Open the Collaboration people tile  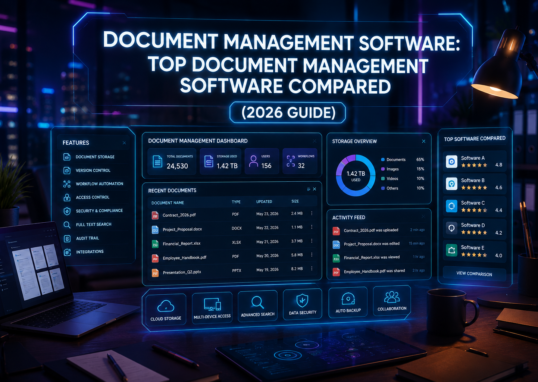click(392, 301)
